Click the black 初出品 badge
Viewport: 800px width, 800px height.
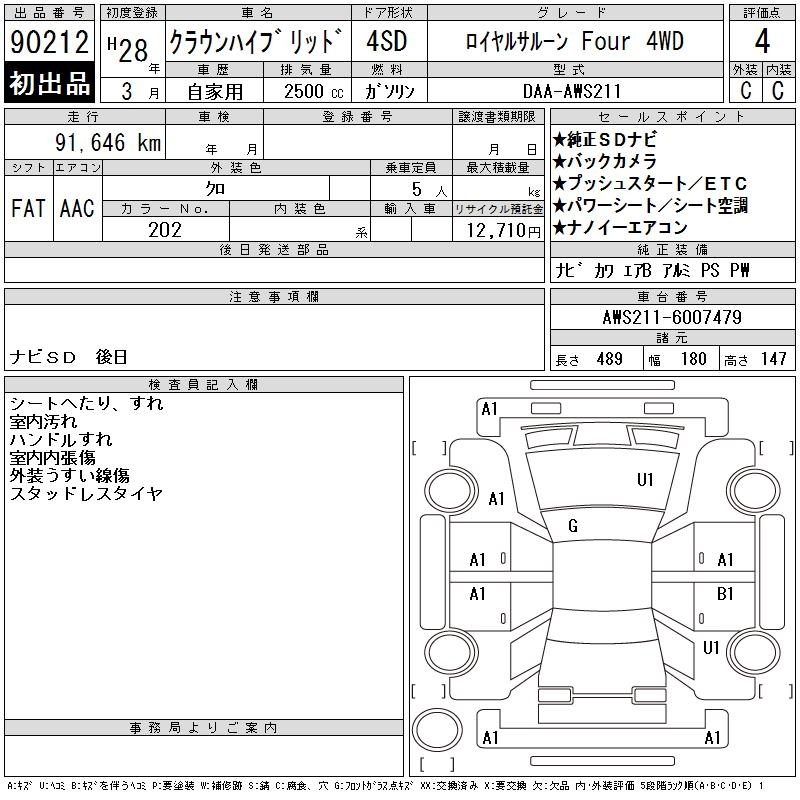[50, 84]
